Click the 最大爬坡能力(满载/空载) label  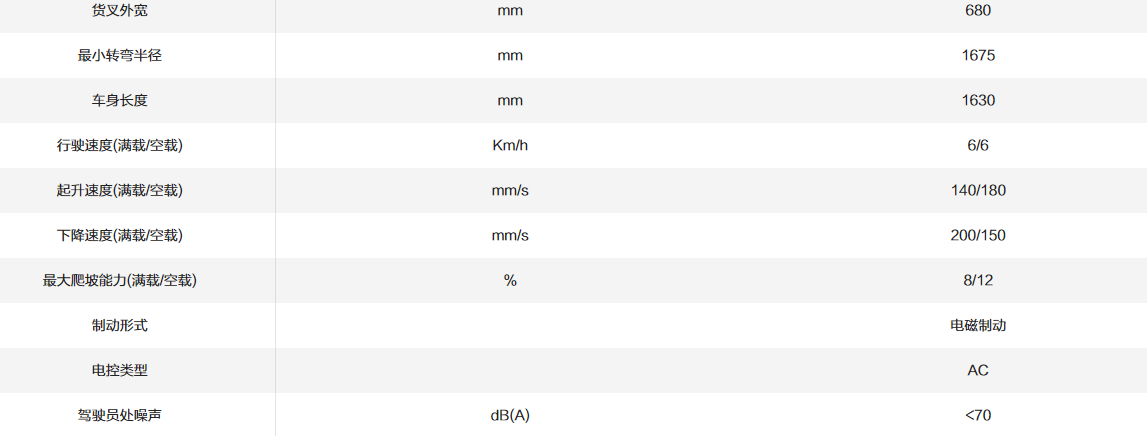pos(120,281)
